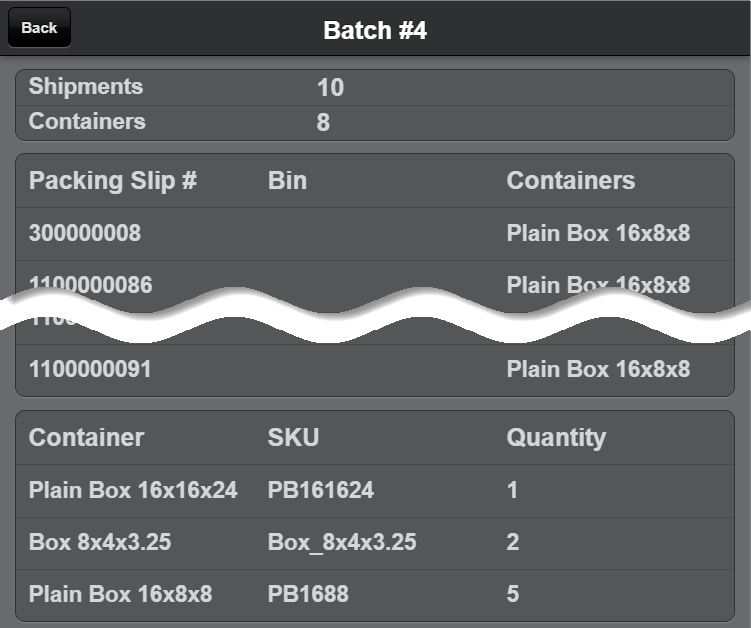Screen dimensions: 751x628
Task: Click SKU PB161624
Action: [x=321, y=490]
